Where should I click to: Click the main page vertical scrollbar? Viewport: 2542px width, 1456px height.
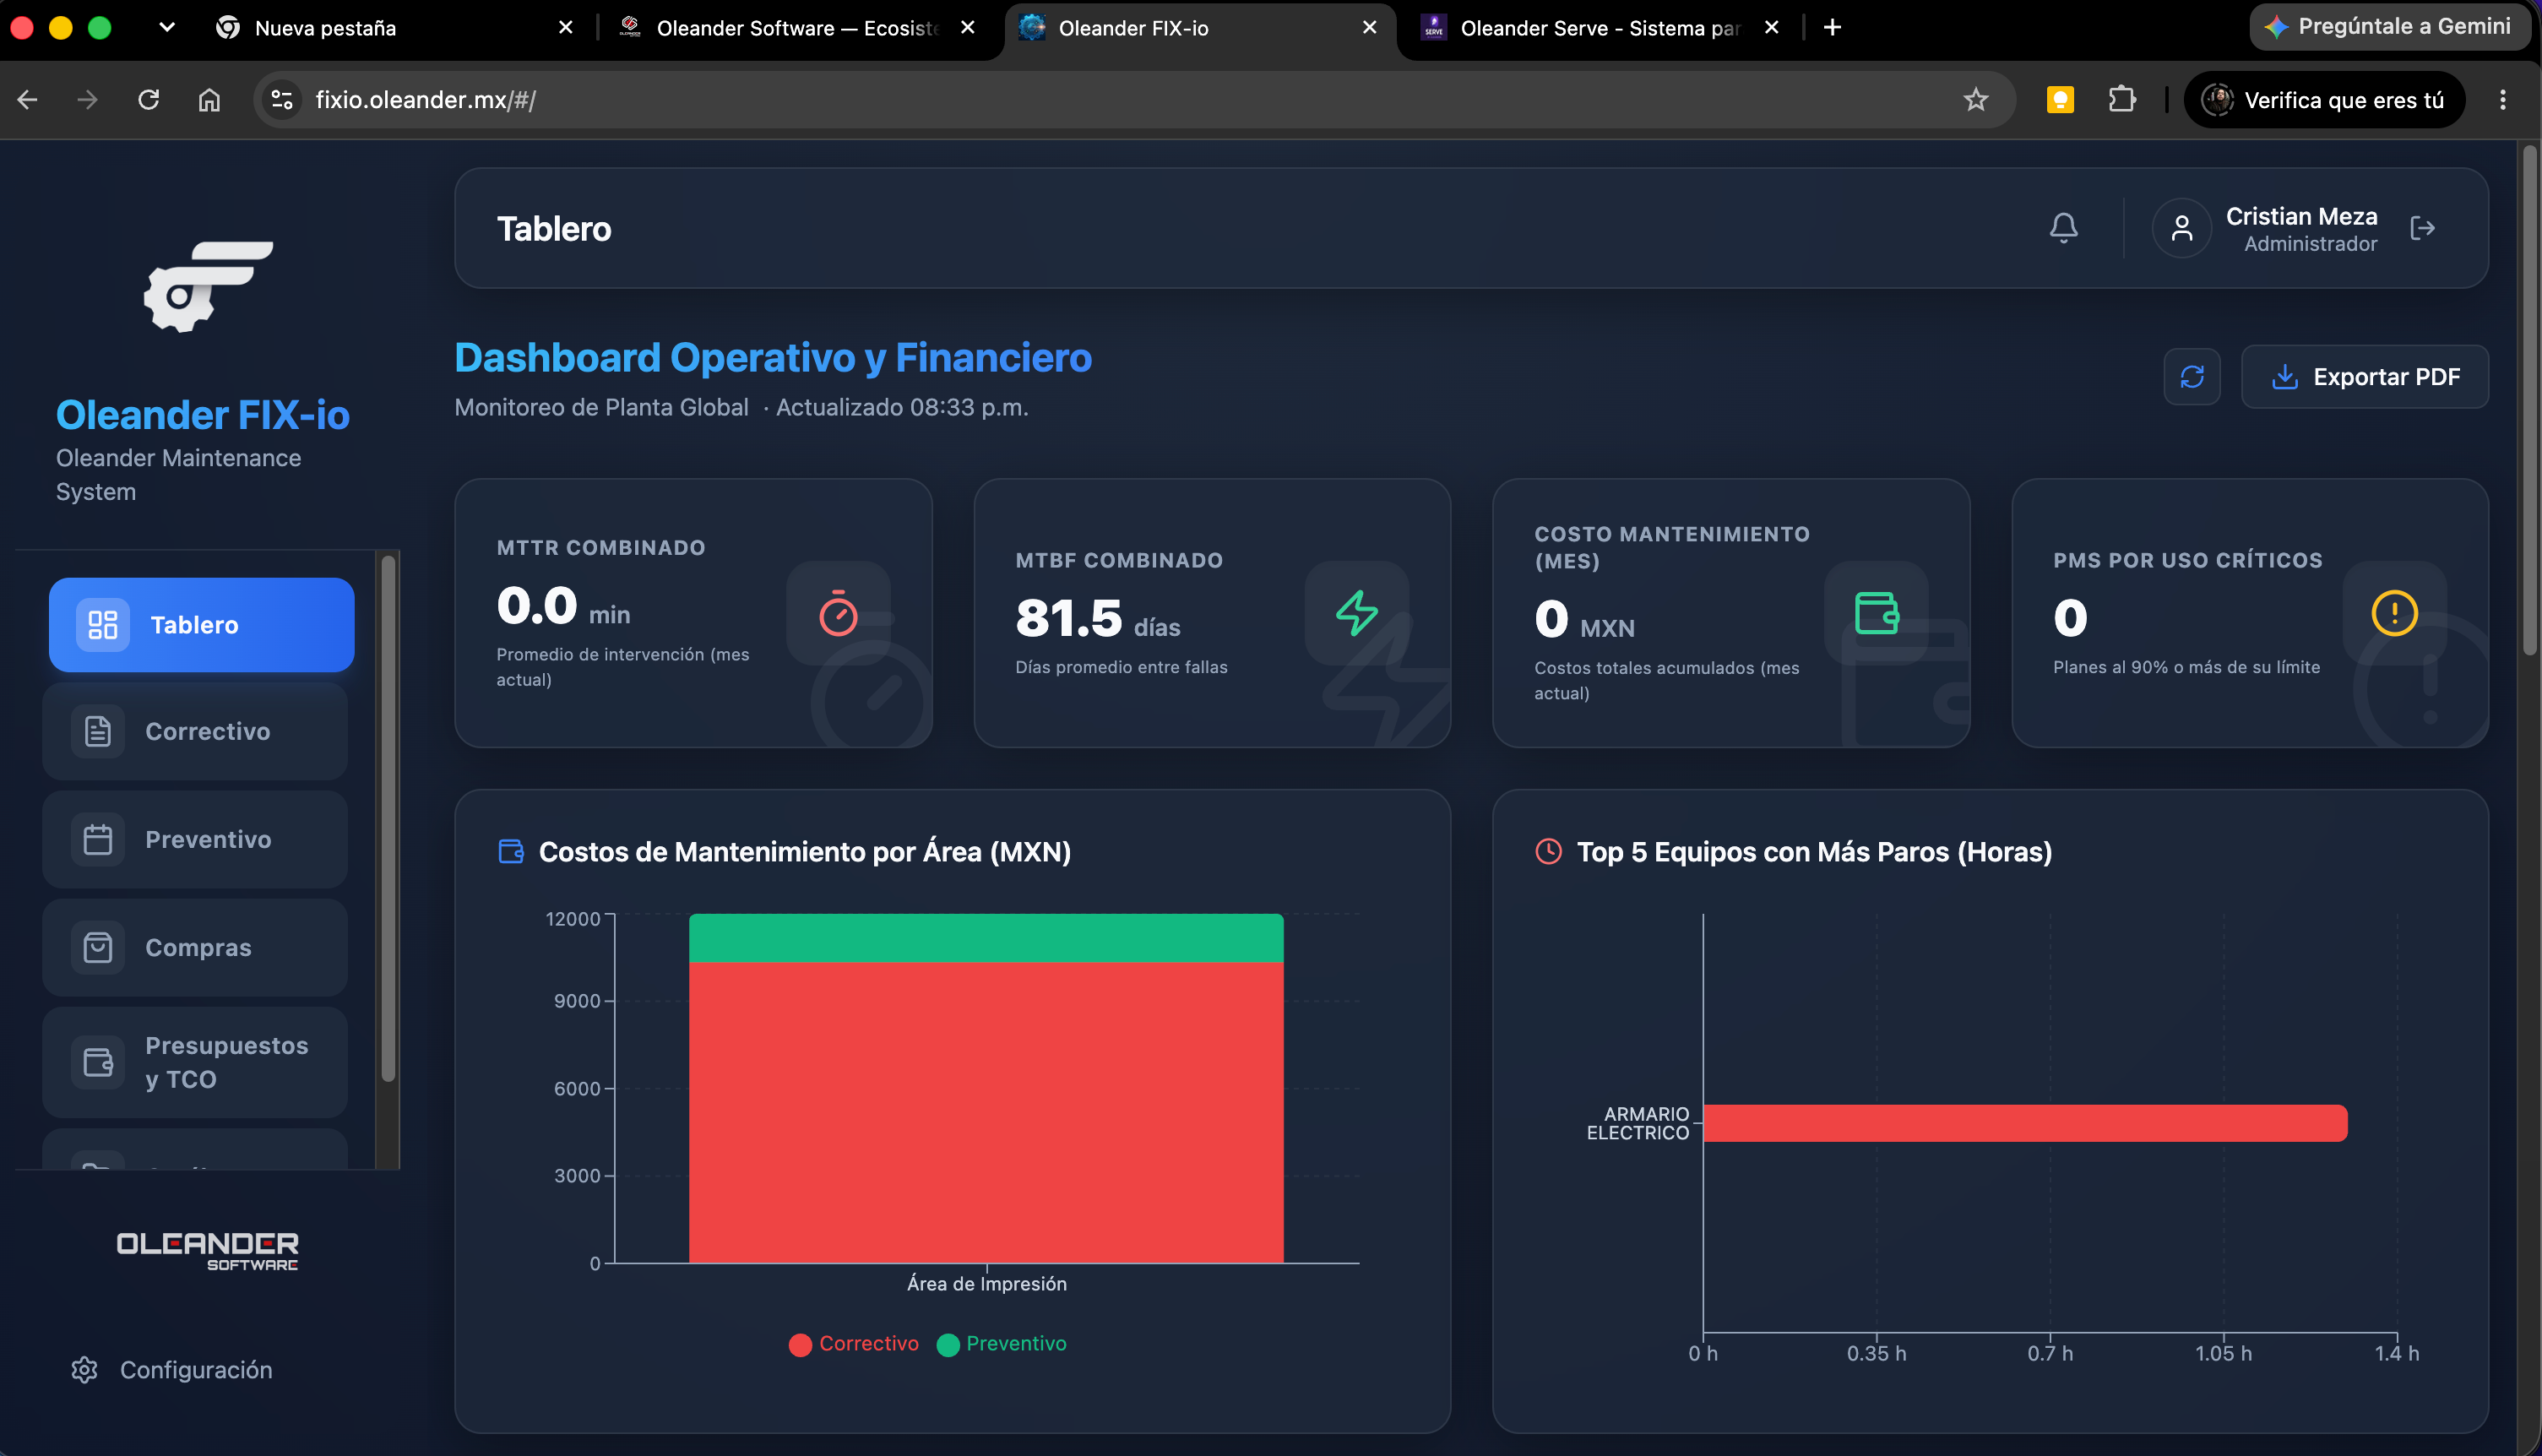click(x=2529, y=400)
